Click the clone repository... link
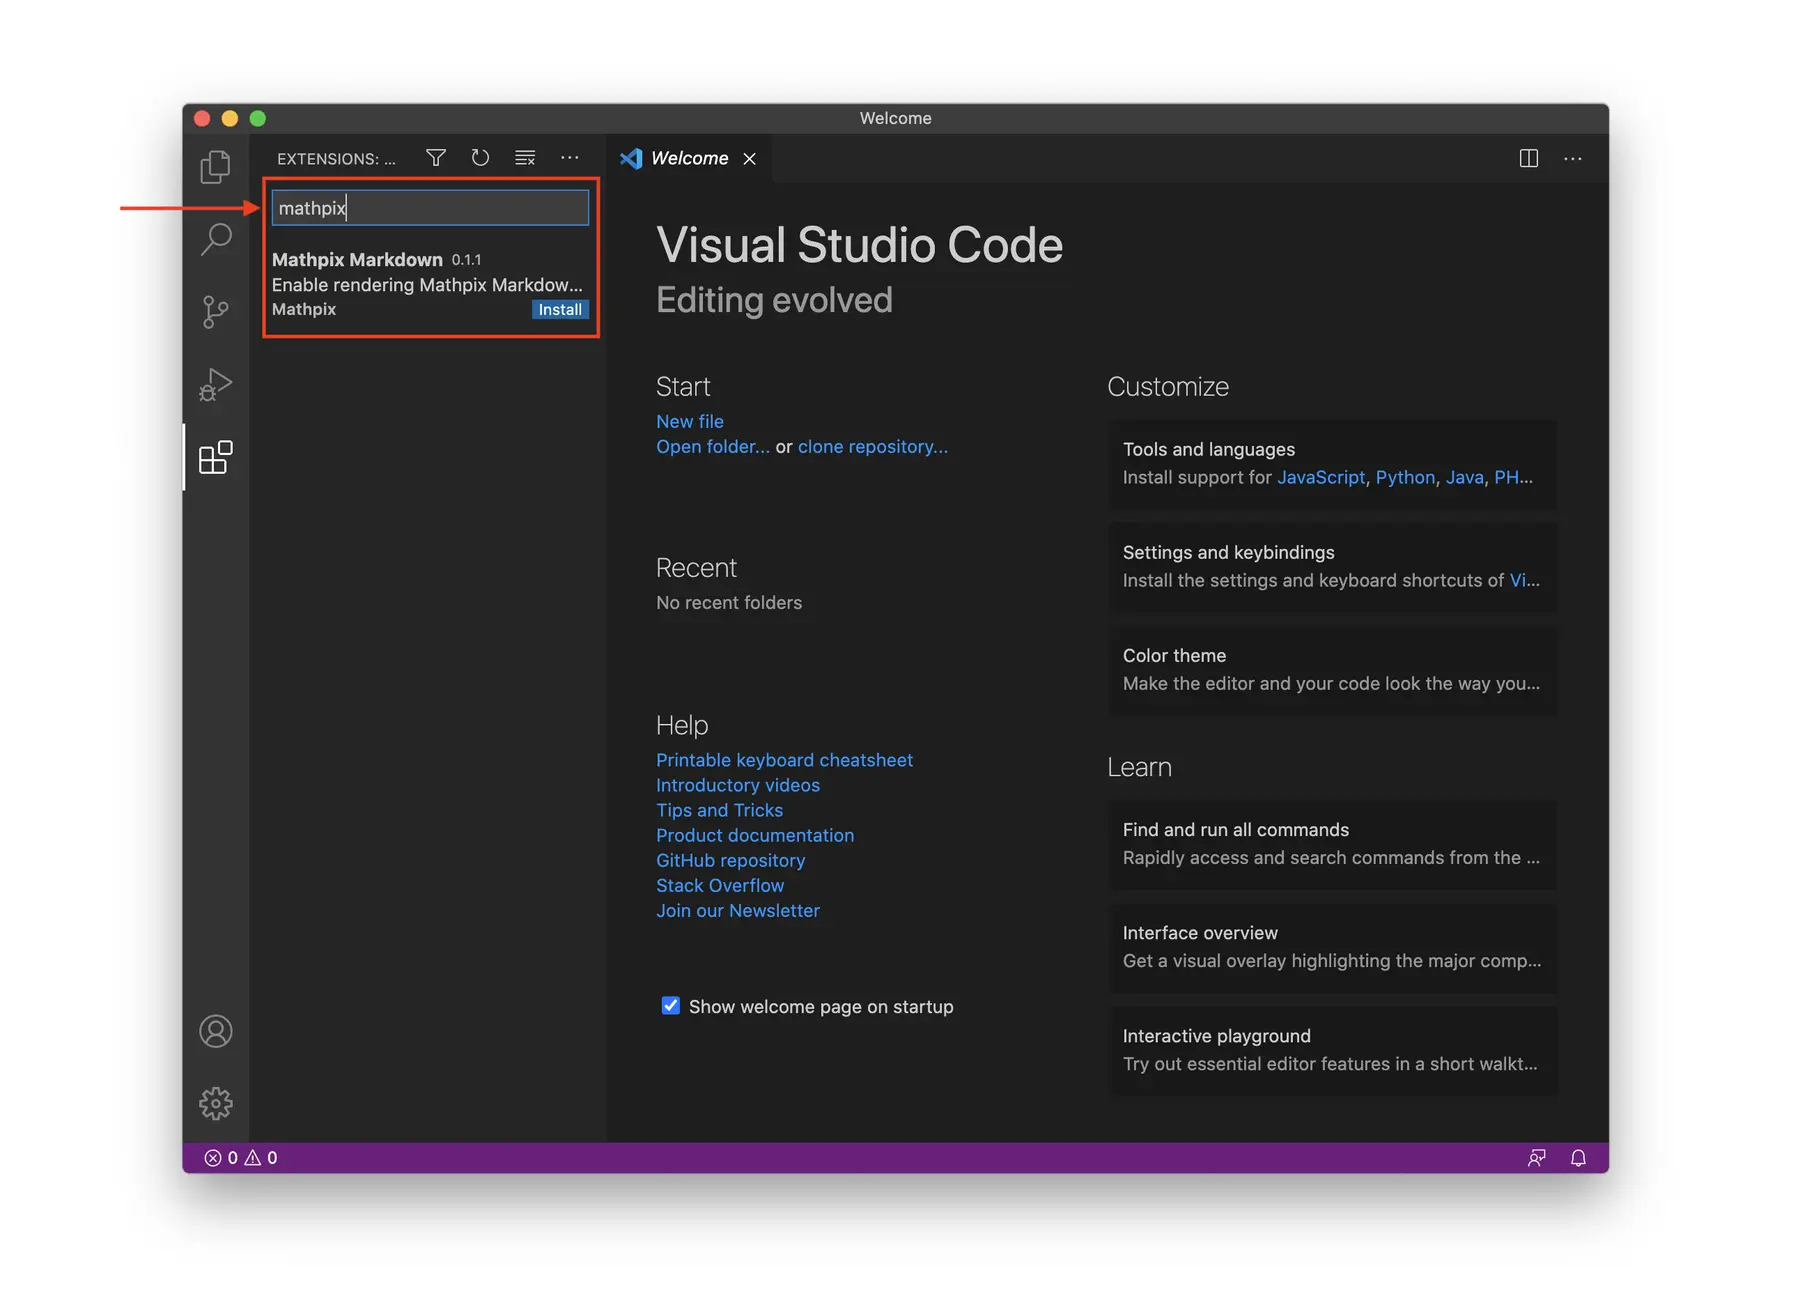The image size is (1800, 1289). [873, 446]
